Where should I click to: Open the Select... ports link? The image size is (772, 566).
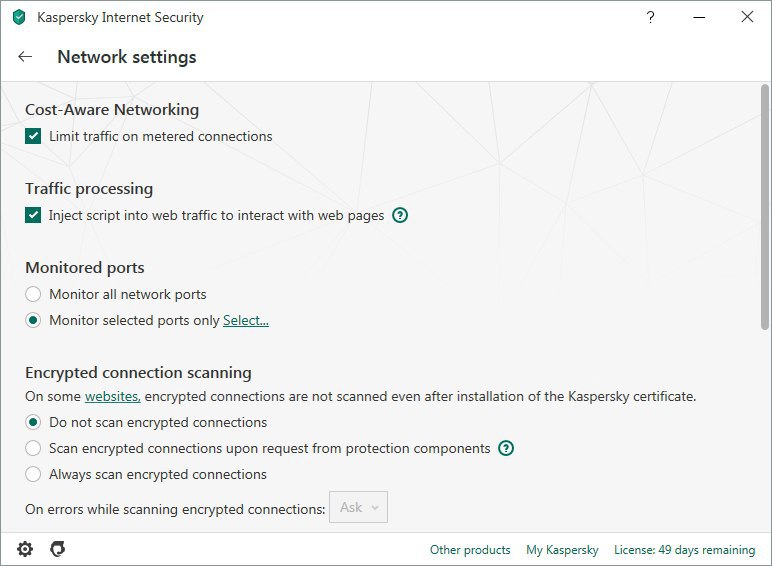(x=246, y=320)
